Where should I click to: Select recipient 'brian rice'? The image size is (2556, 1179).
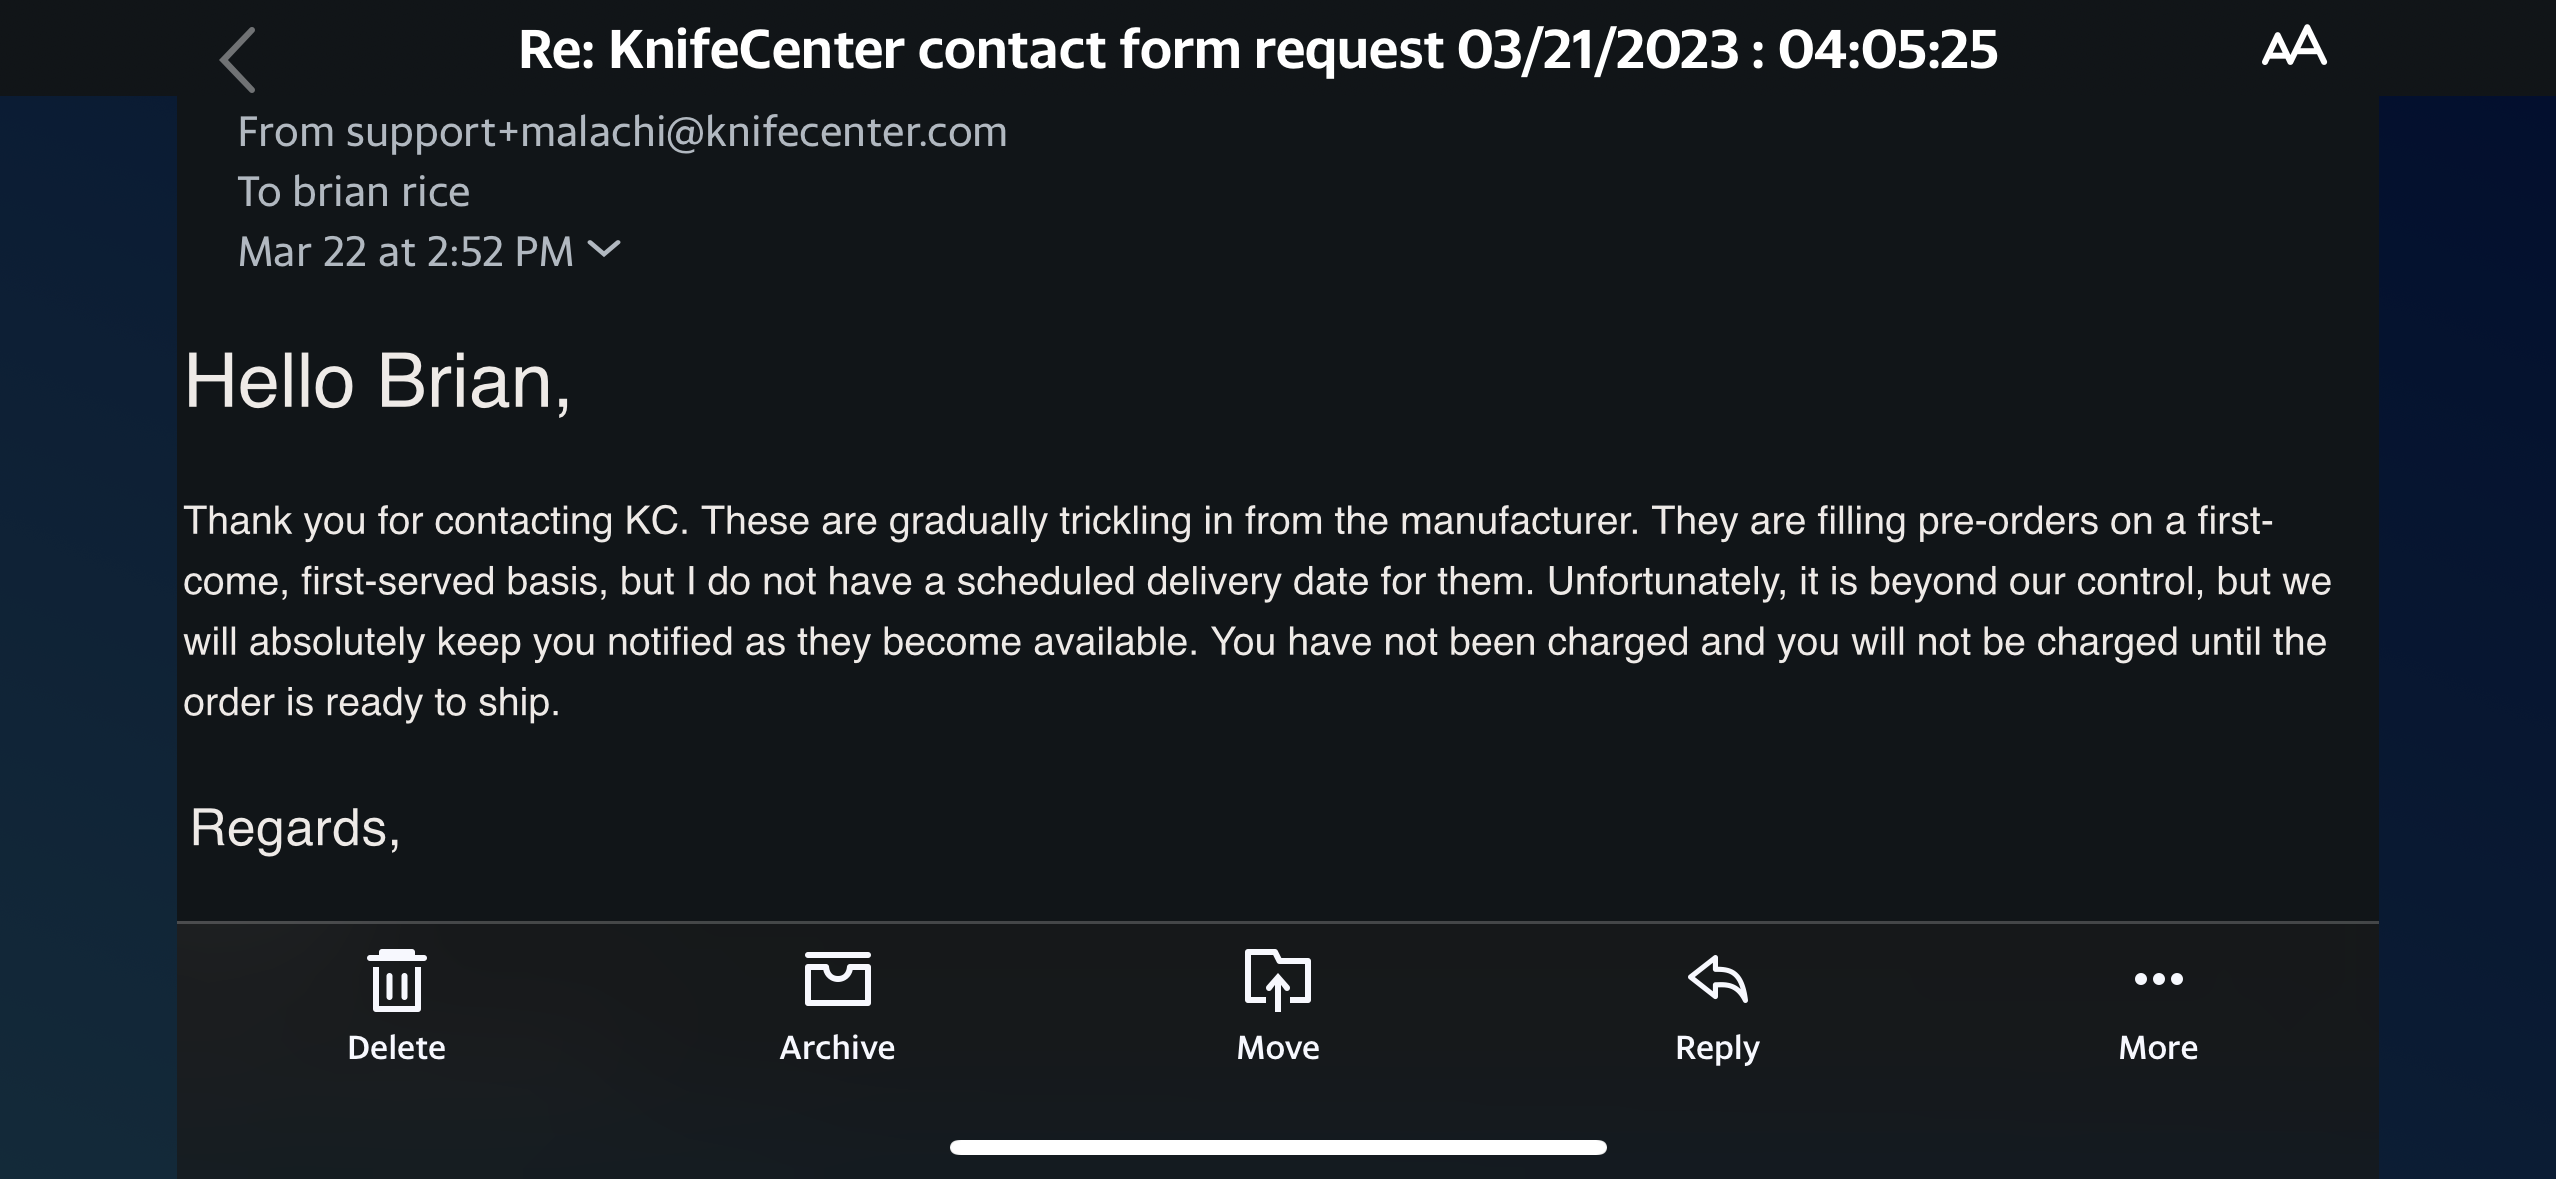[380, 192]
